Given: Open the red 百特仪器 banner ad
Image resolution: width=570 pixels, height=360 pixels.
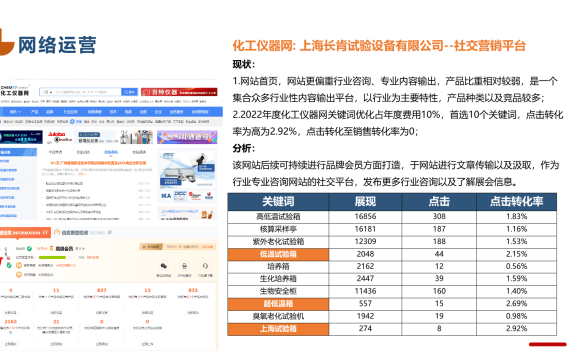Looking at the screenshot, I should pyautogui.click(x=179, y=92).
